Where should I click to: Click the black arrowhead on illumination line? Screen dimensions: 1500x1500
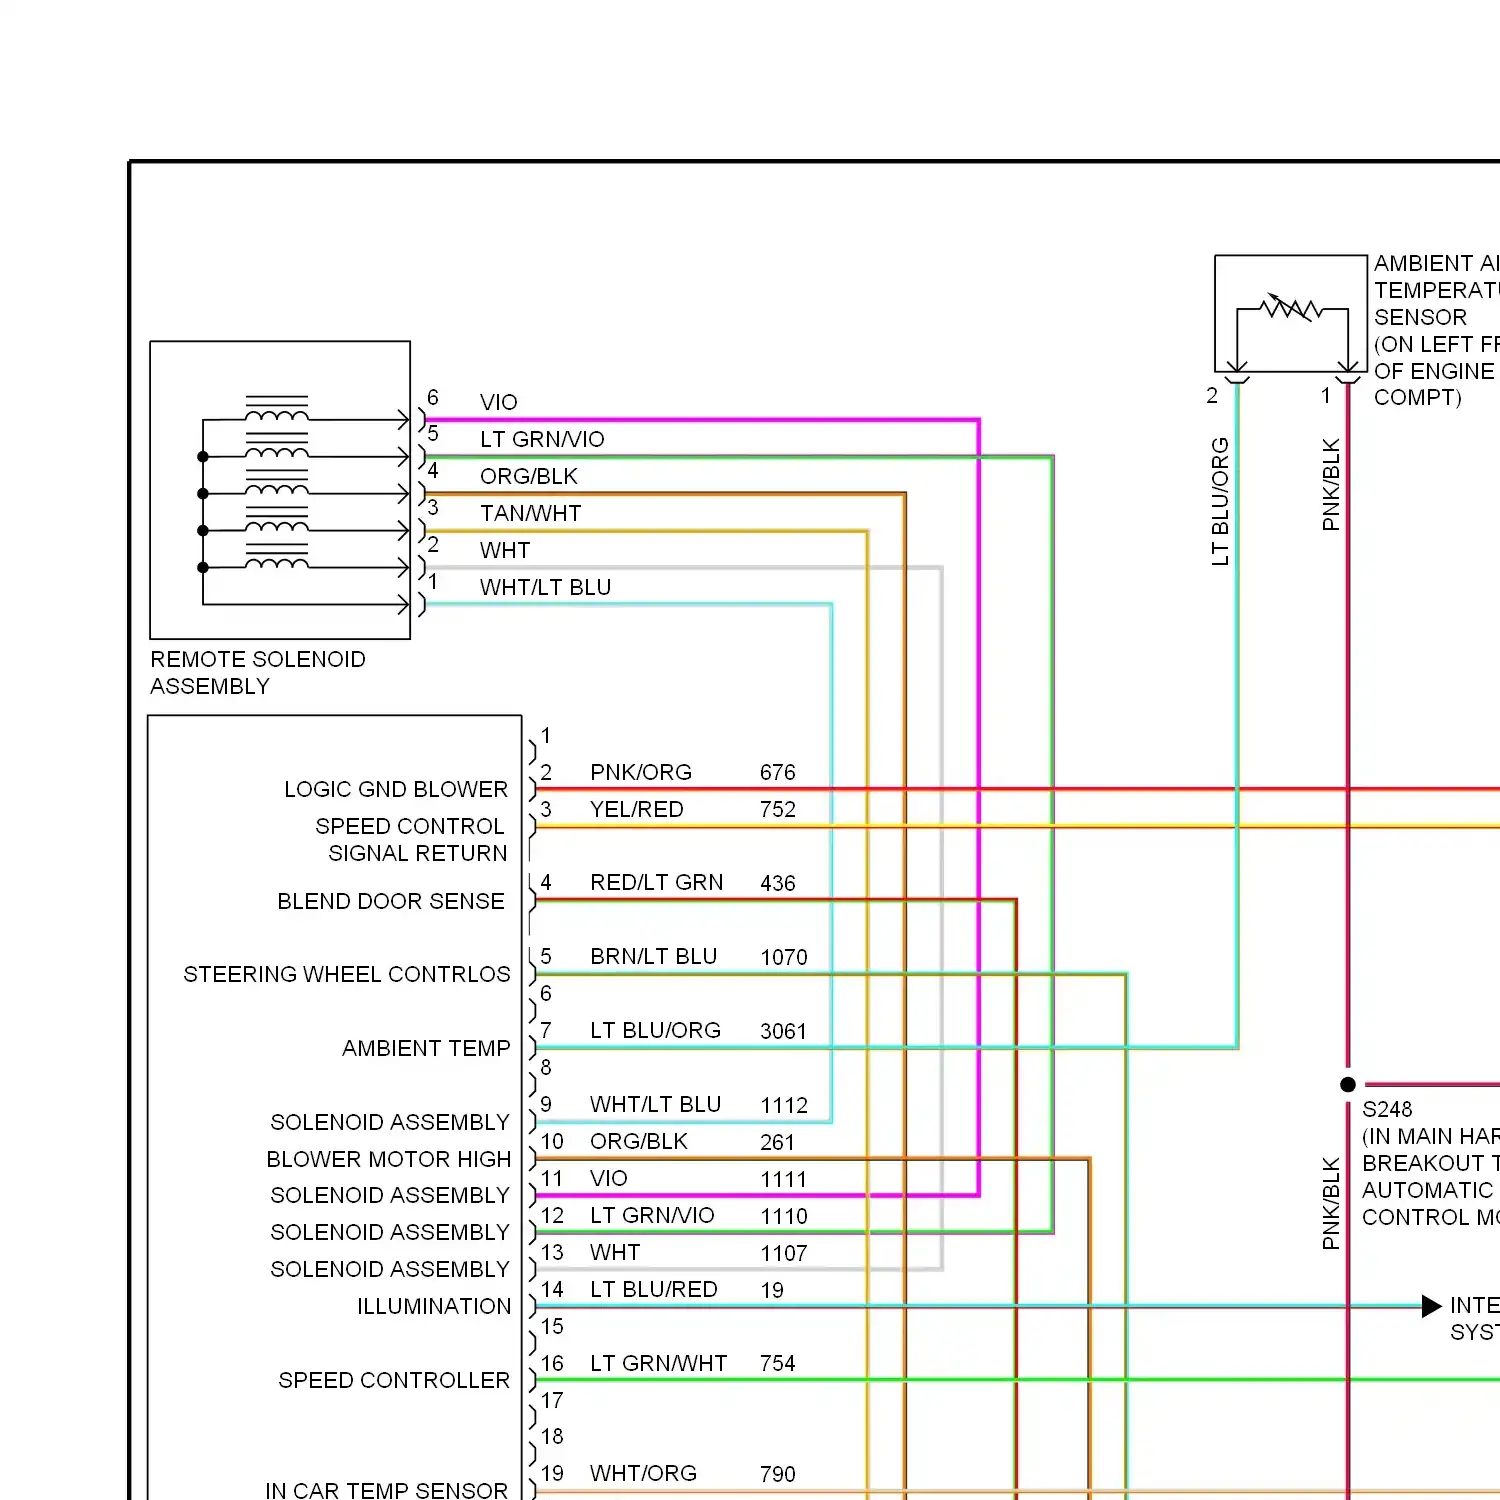point(1432,1306)
